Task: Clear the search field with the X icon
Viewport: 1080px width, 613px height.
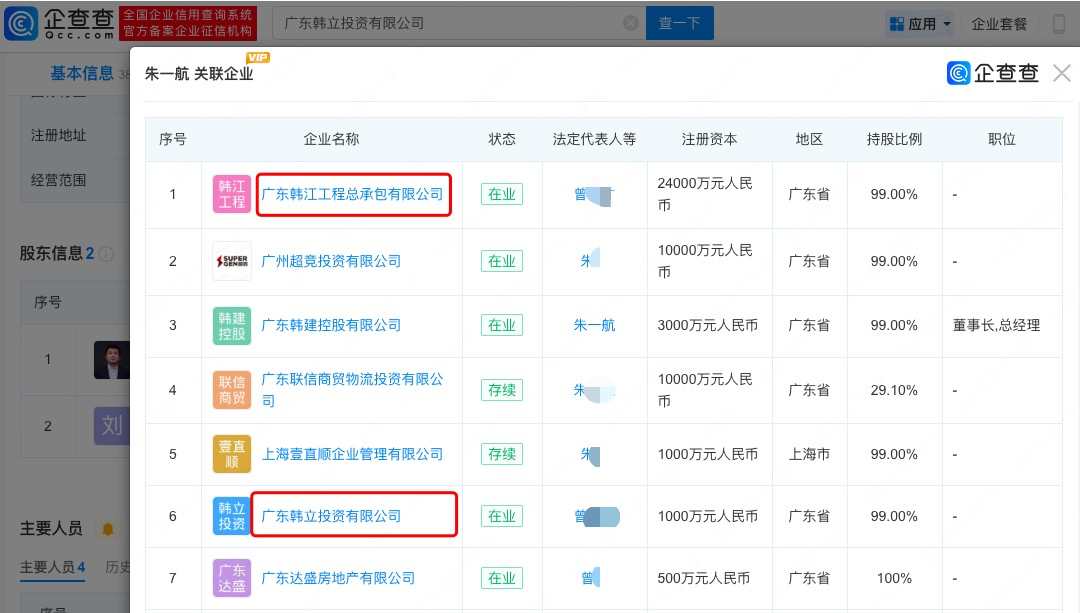Action: coord(630,23)
